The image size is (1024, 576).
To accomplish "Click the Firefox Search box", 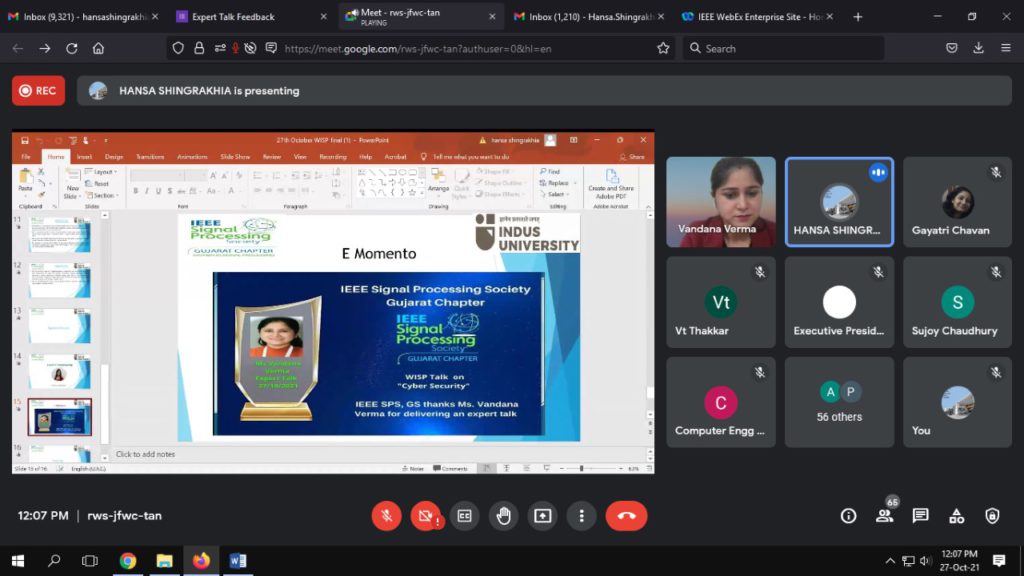I will click(783, 48).
